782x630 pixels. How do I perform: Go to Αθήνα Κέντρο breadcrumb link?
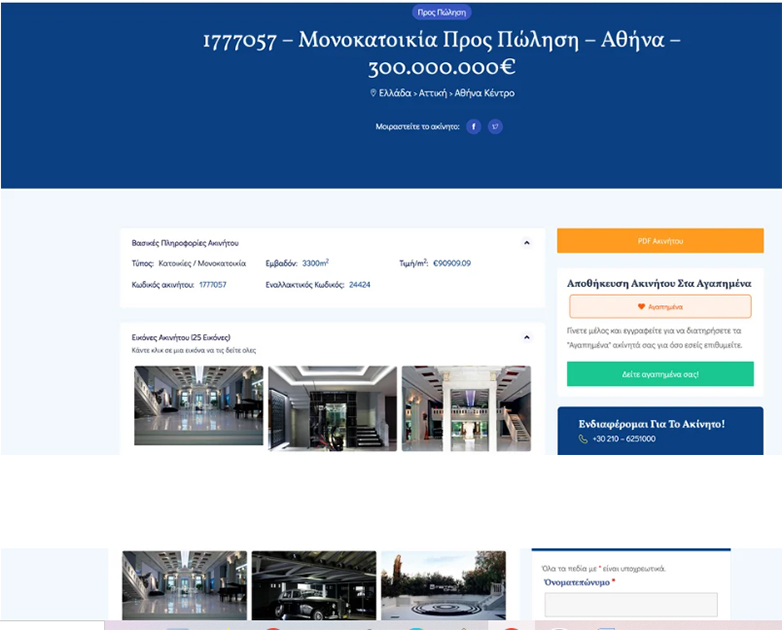(x=485, y=93)
